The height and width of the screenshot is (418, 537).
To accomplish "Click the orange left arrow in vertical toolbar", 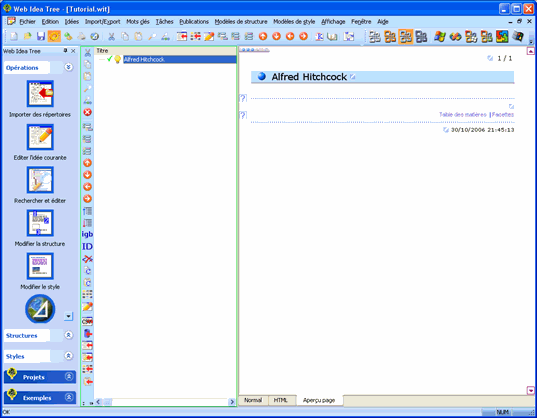I will [x=88, y=187].
